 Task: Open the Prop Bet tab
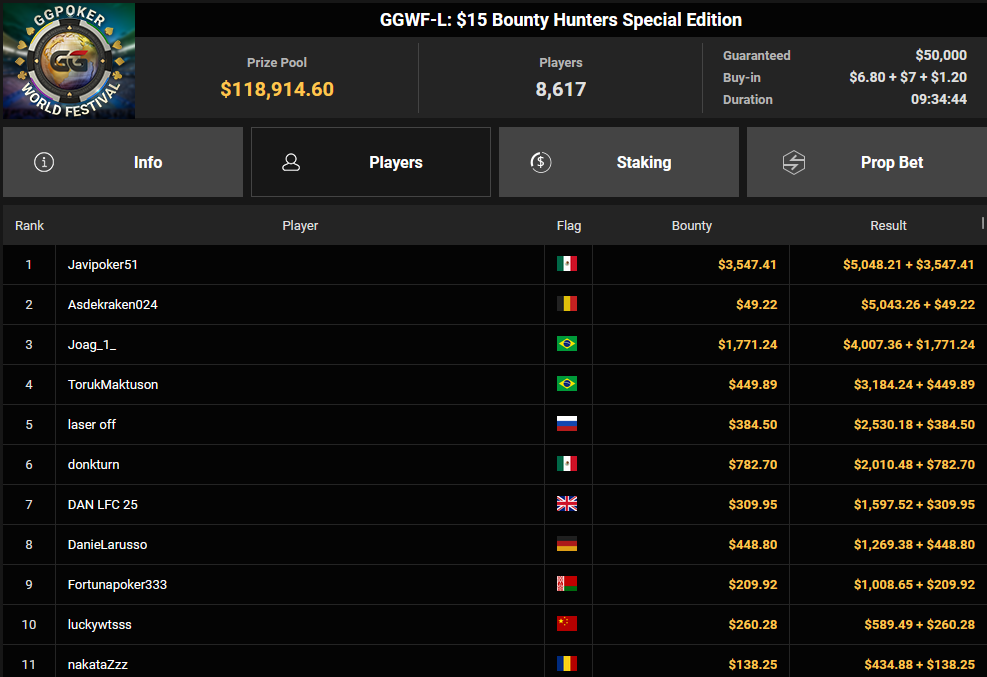(867, 162)
